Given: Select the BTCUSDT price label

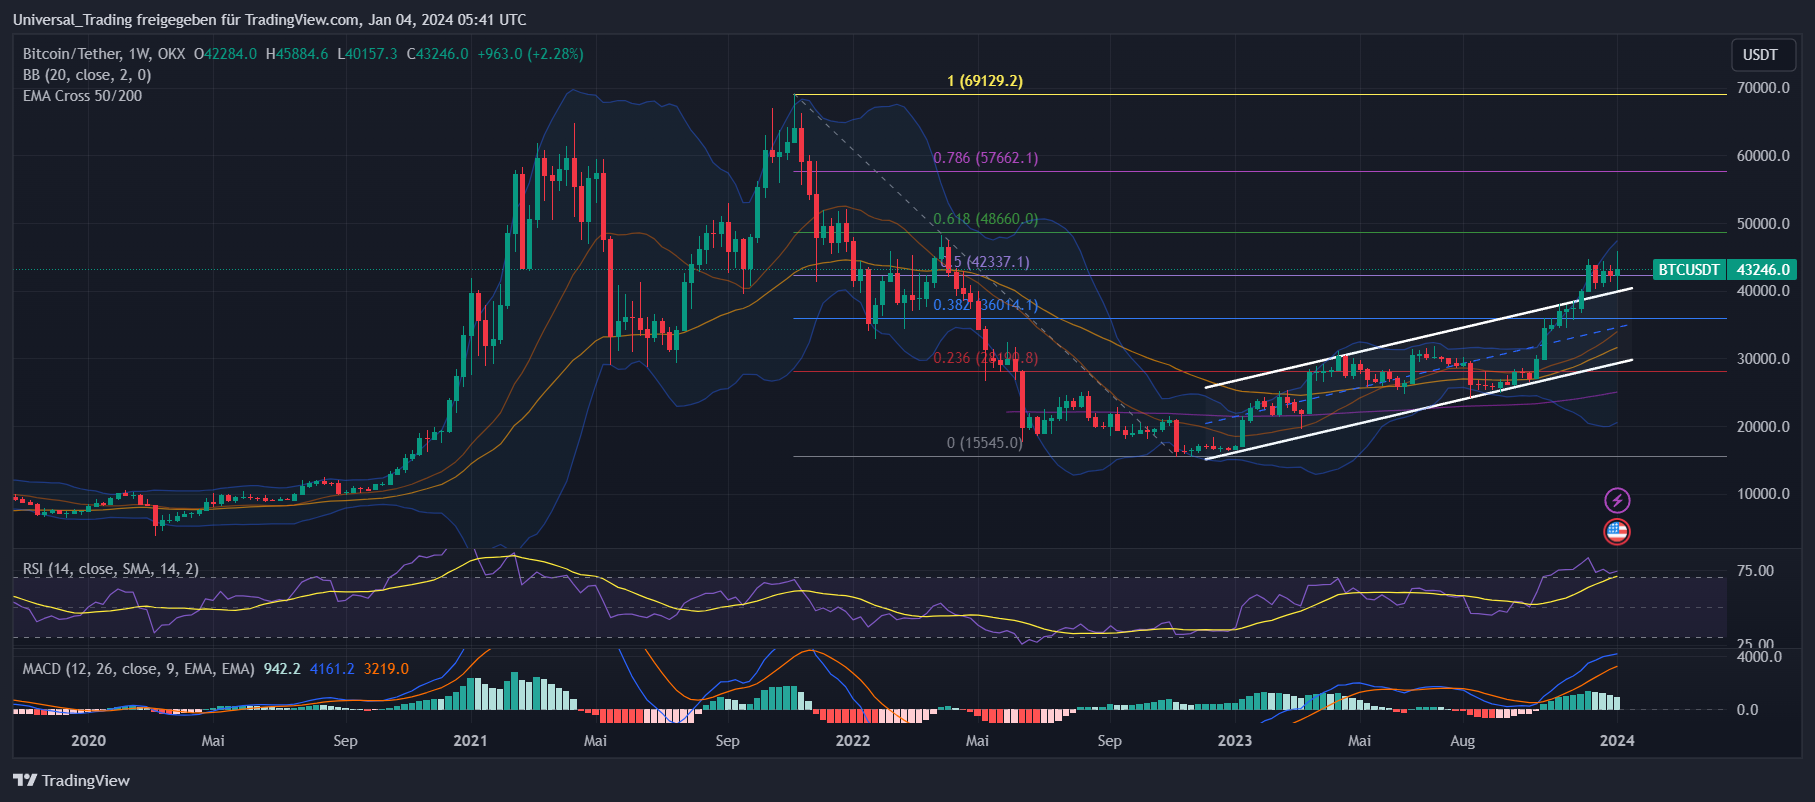Looking at the screenshot, I should (x=1689, y=270).
